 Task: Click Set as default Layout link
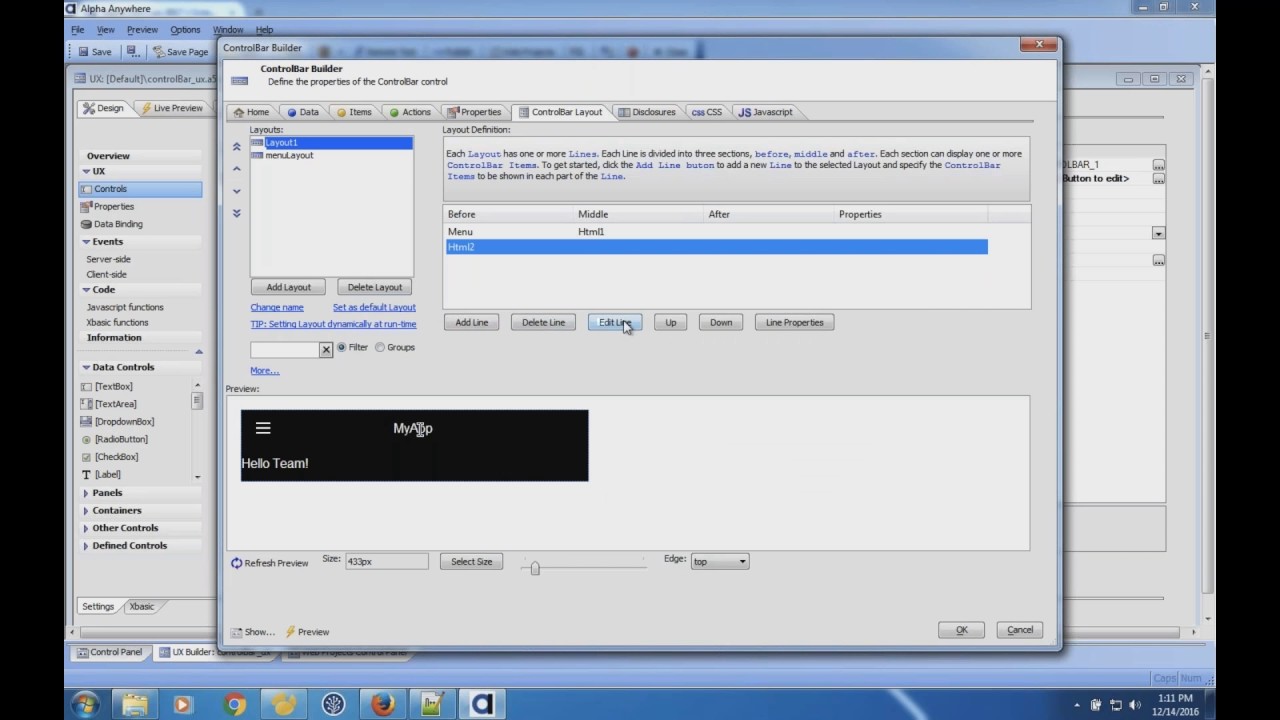point(374,307)
